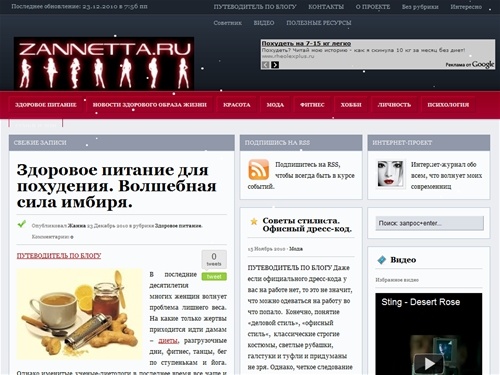This screenshot has width=500, height=375.
Task: Click the ginger tea article image
Action: point(79,314)
